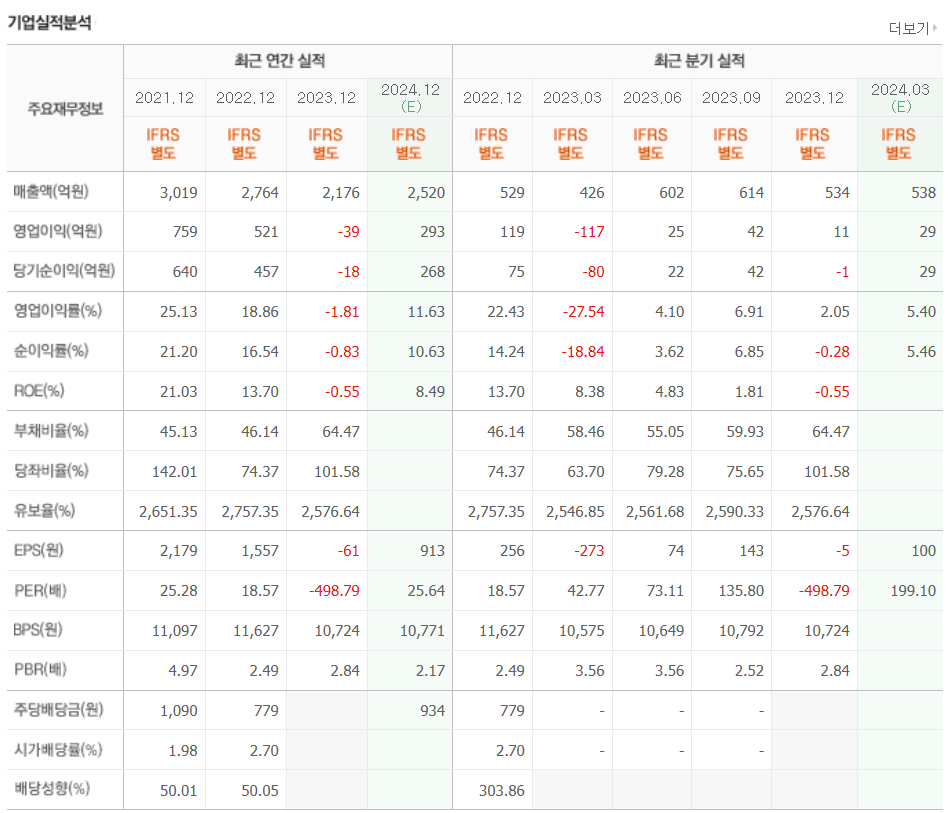
Task: Click the reserve ratio value 2,590.33
Action: [x=735, y=512]
